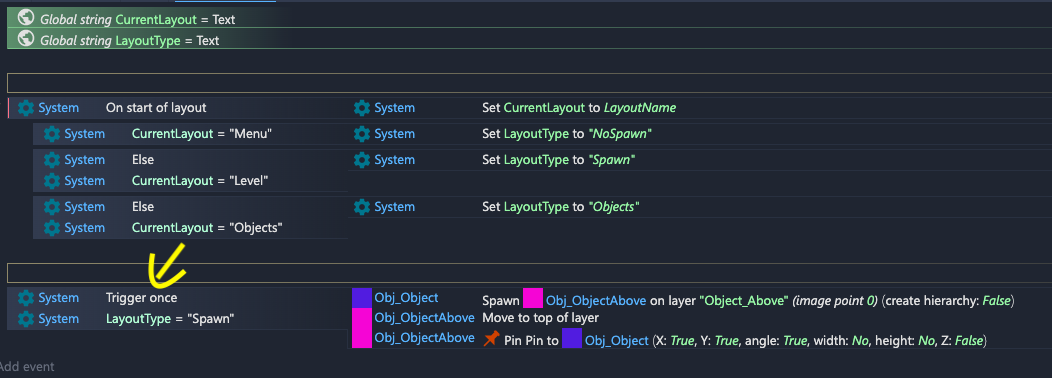Click magenta Obj_ObjectAbove icon inside Spawn action text
Image resolution: width=1052 pixels, height=378 pixels.
533,299
